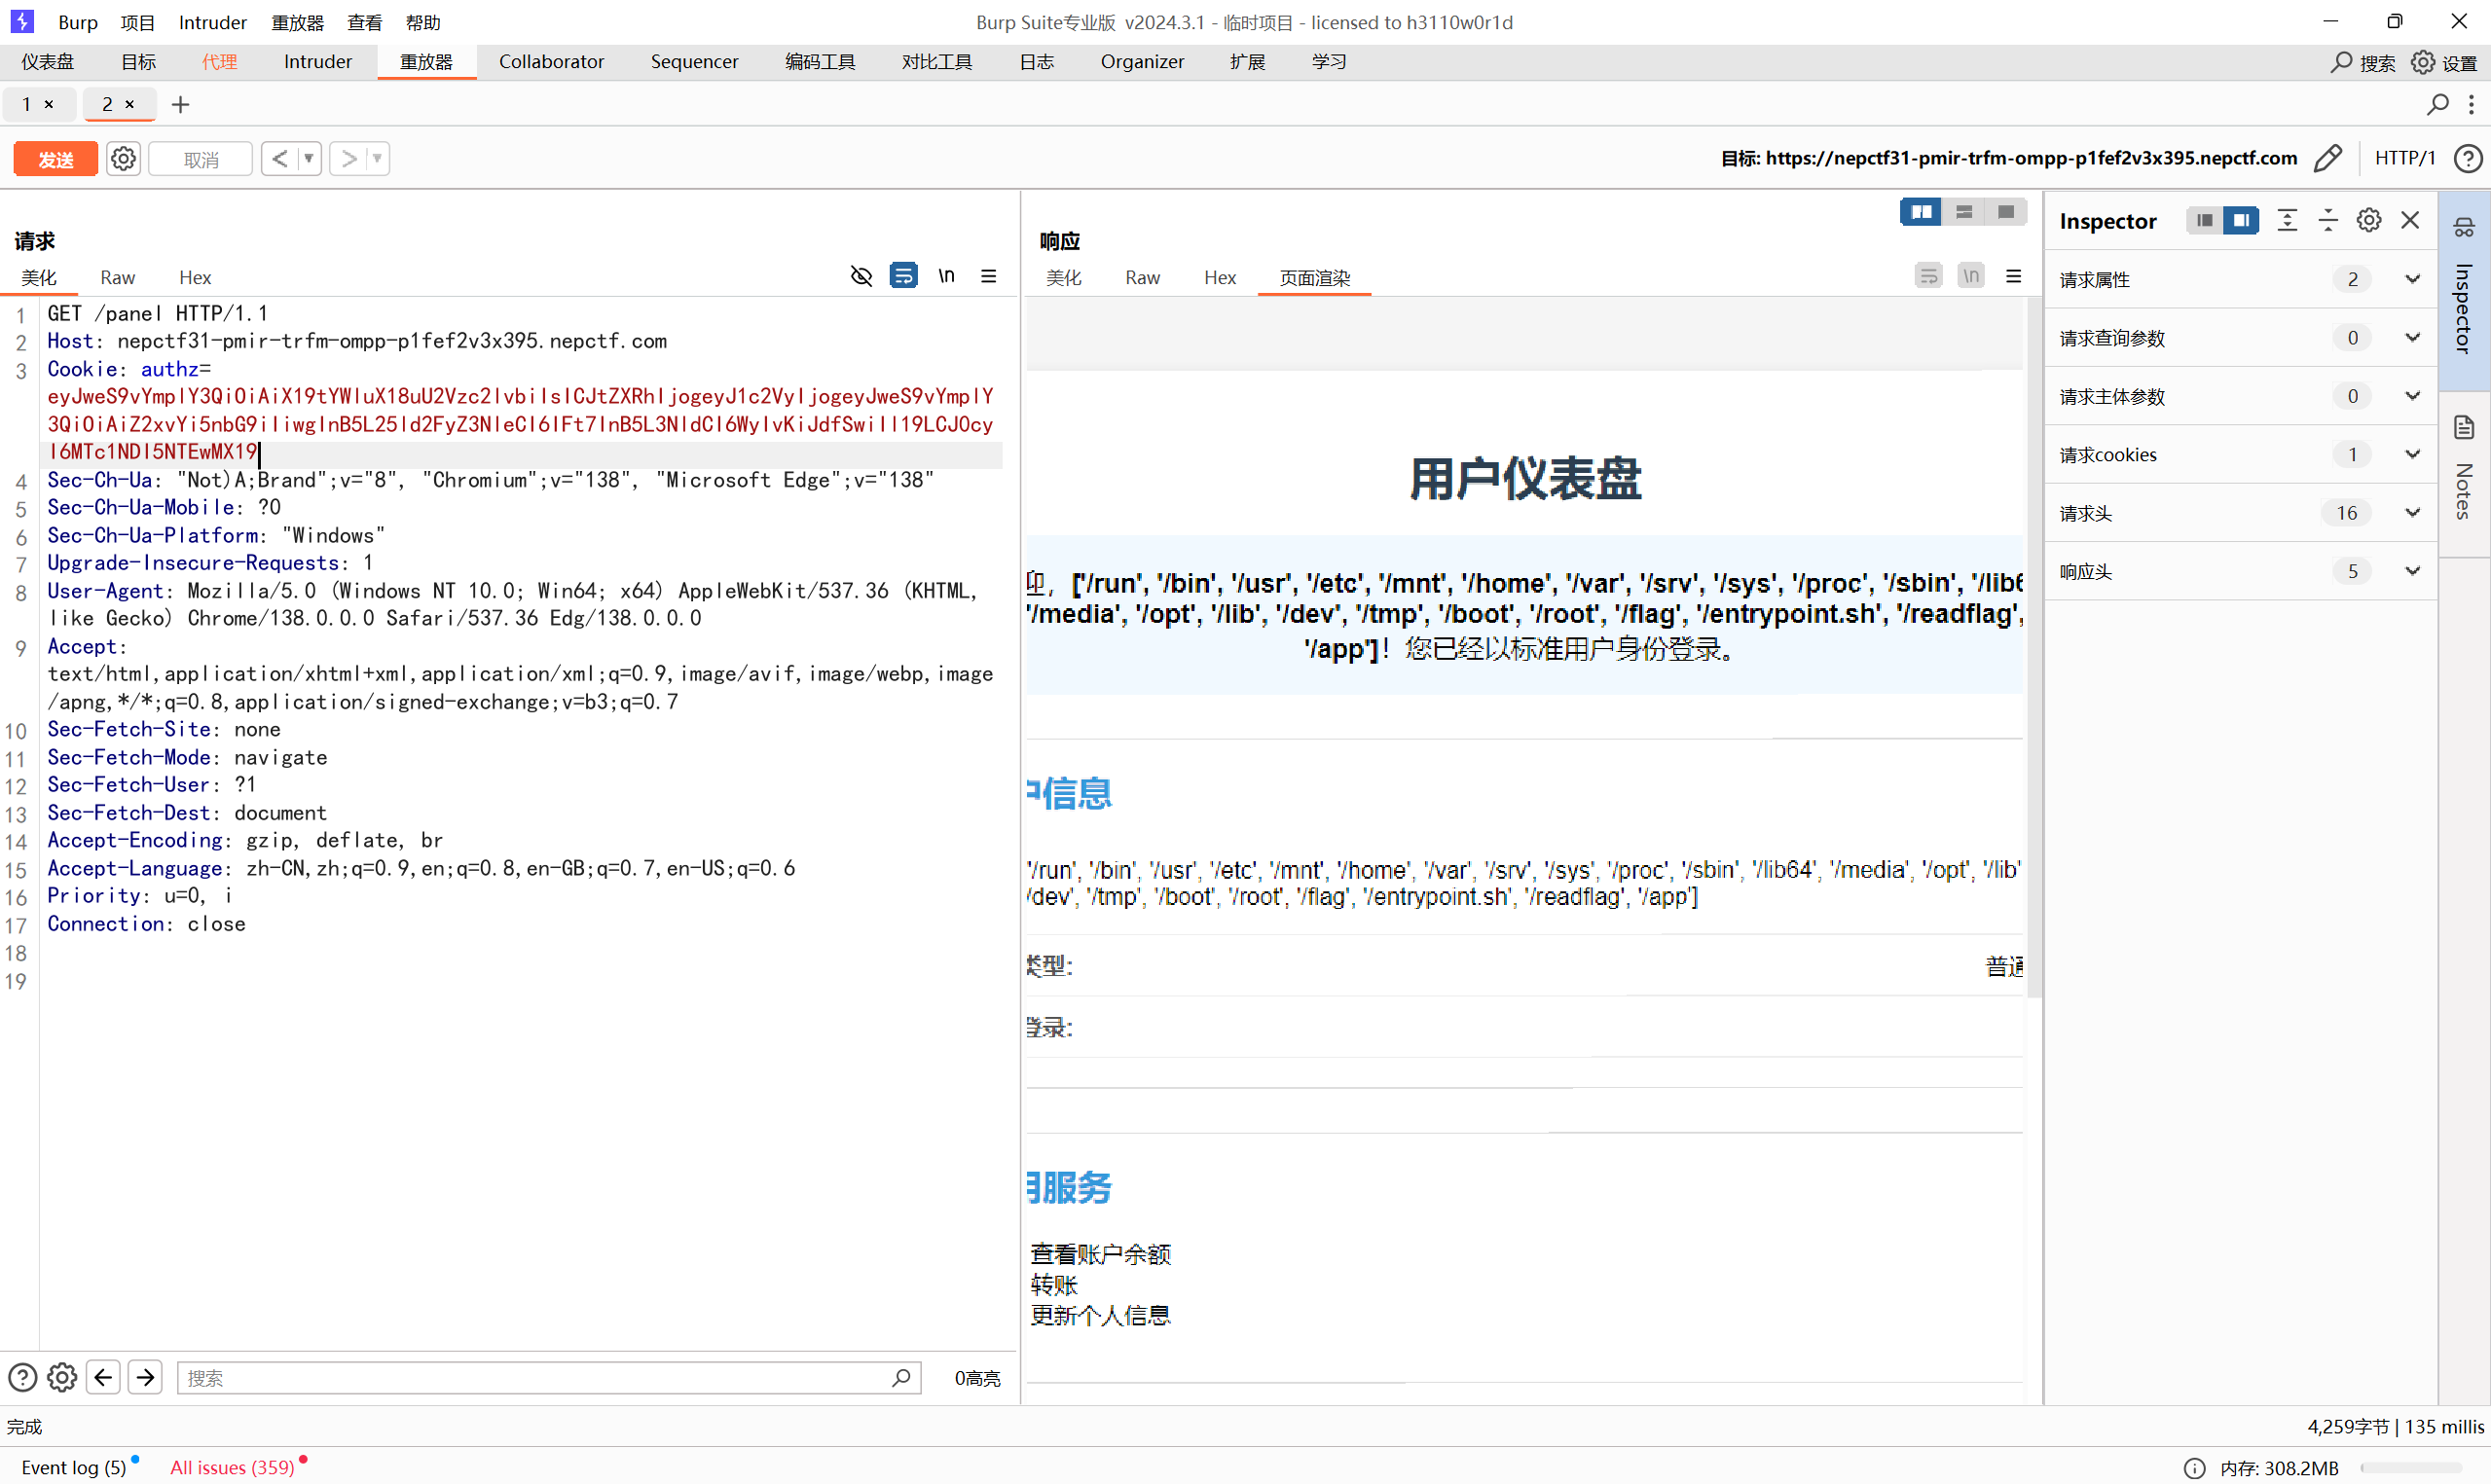Image resolution: width=2491 pixels, height=1484 pixels.
Task: Open request editor hamburger menu
Action: tap(988, 276)
